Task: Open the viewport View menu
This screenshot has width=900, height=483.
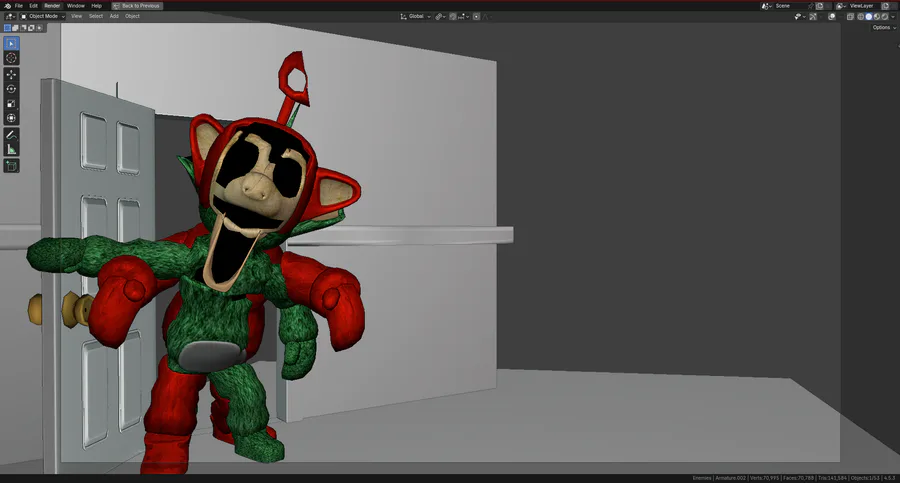Action: pos(76,16)
